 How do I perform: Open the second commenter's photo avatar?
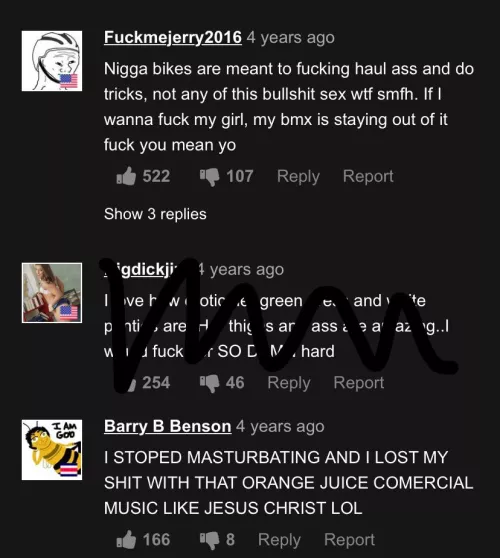pos(52,293)
